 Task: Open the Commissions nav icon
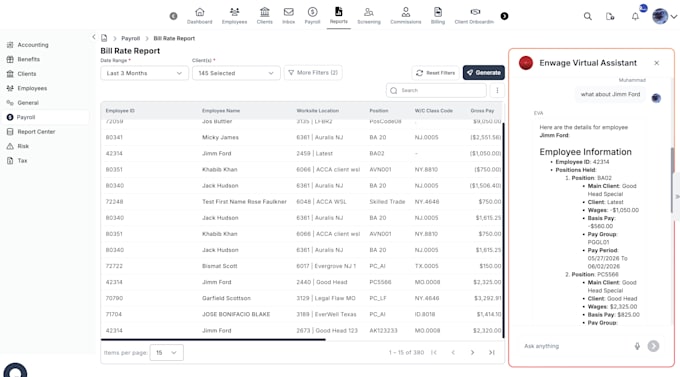[x=405, y=16]
